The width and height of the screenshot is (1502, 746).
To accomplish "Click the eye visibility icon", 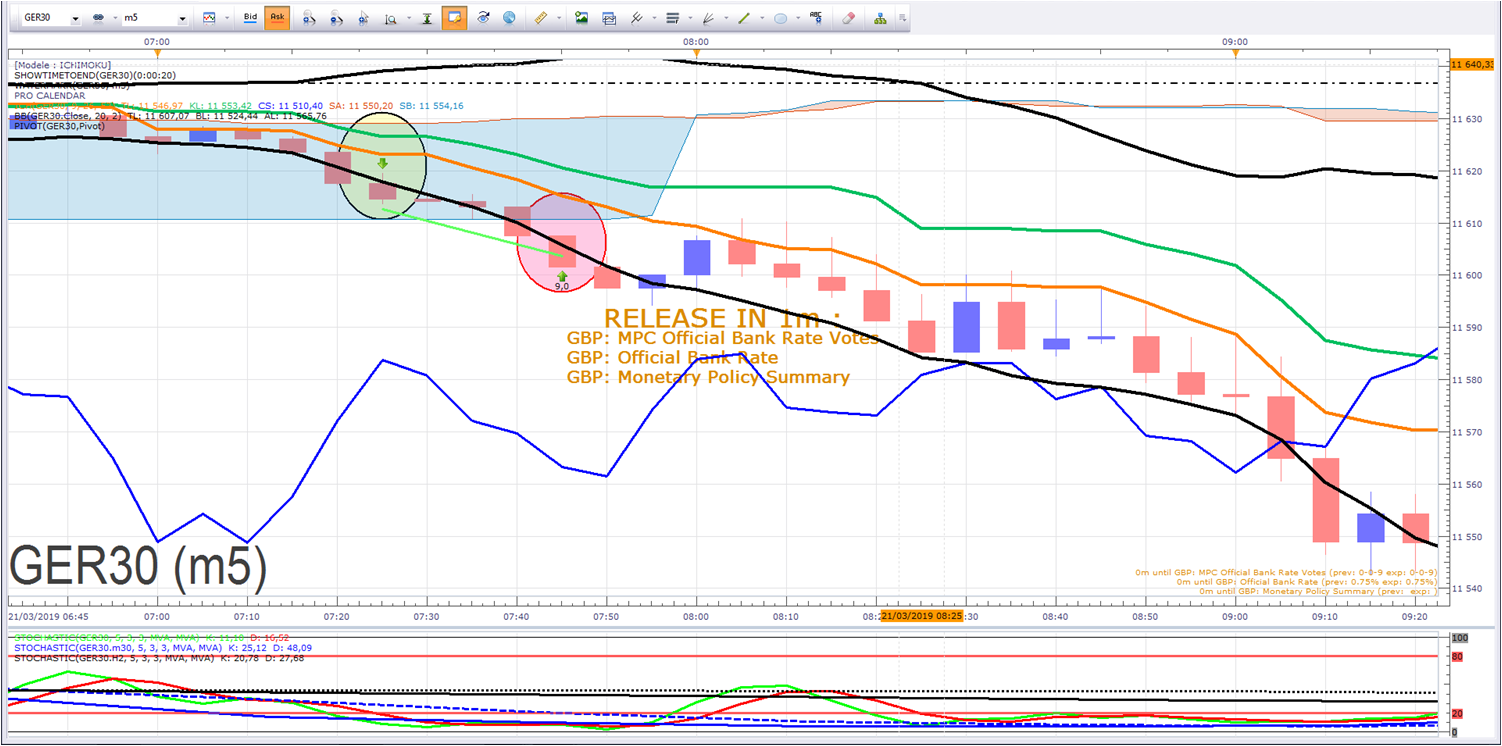I will (484, 18).
